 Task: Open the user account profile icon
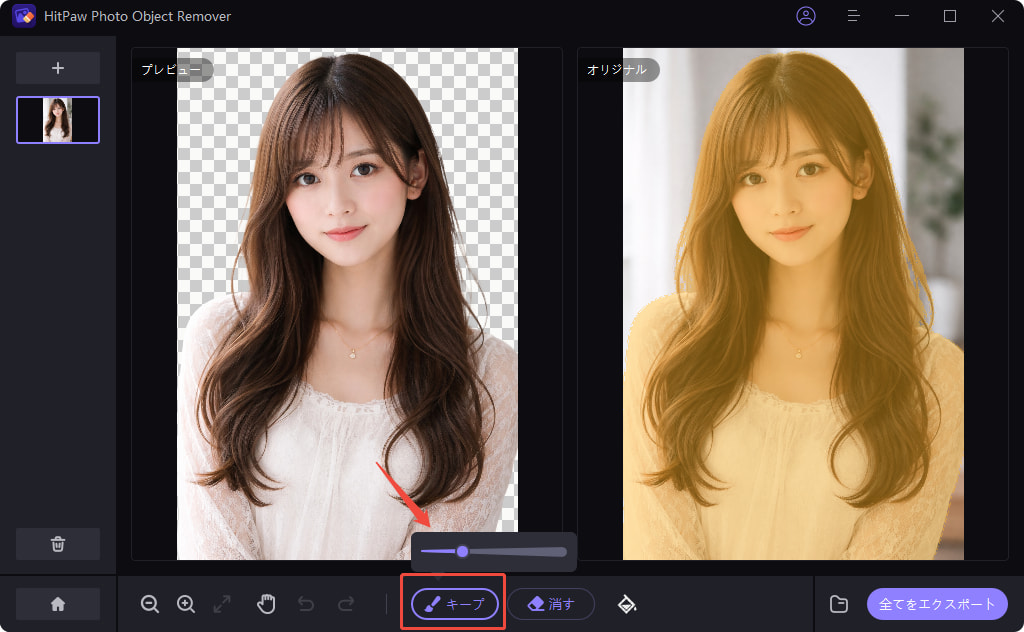pos(805,16)
